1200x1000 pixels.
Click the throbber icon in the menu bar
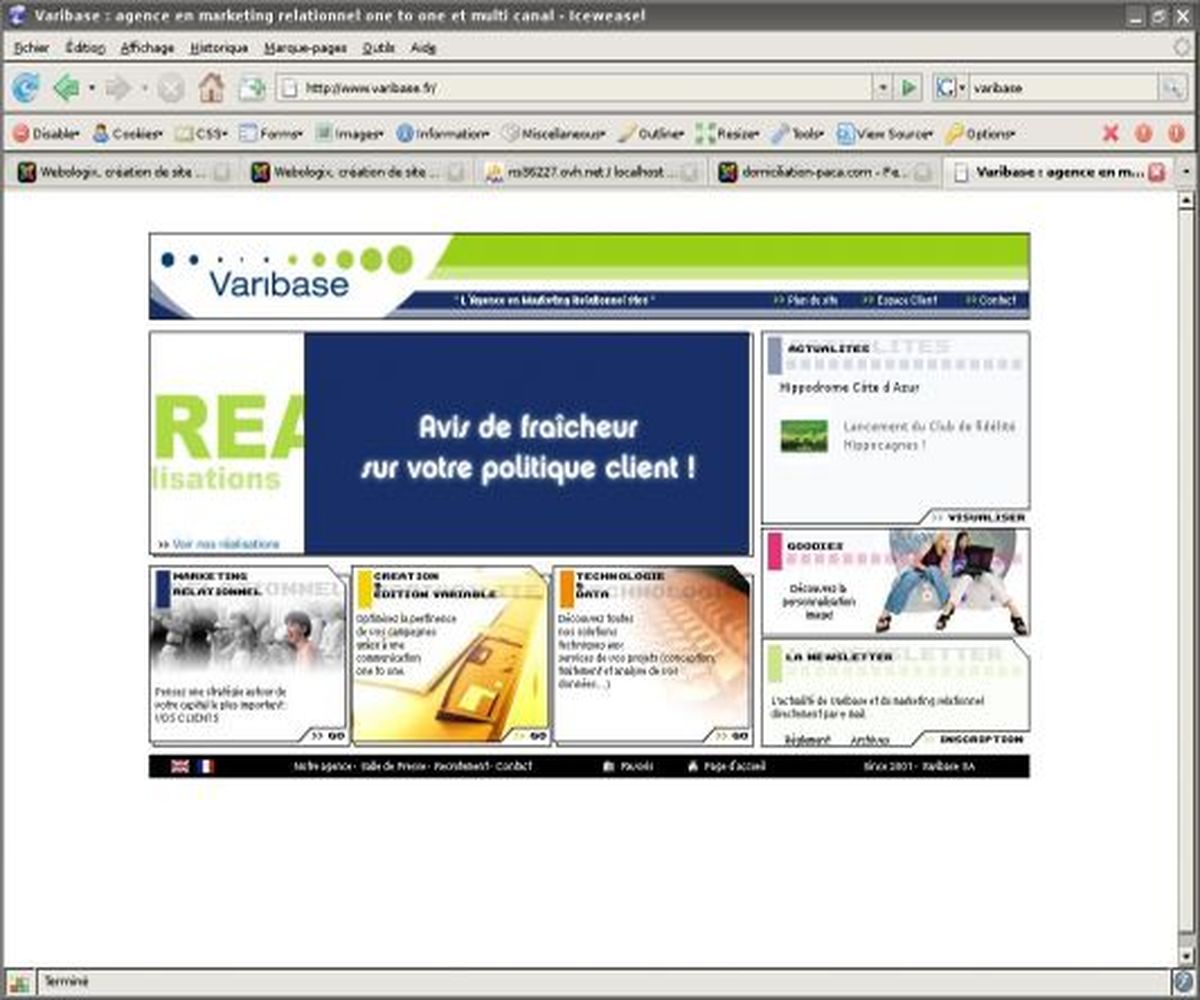click(x=1182, y=47)
